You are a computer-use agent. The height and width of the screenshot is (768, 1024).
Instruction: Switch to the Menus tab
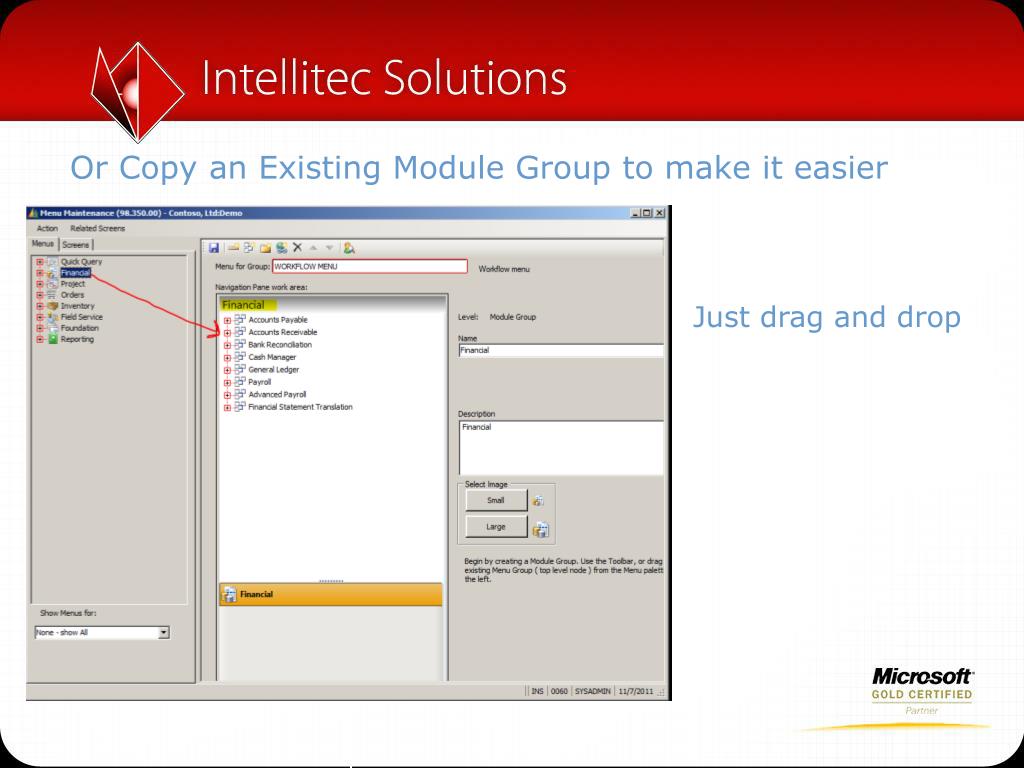(43, 244)
